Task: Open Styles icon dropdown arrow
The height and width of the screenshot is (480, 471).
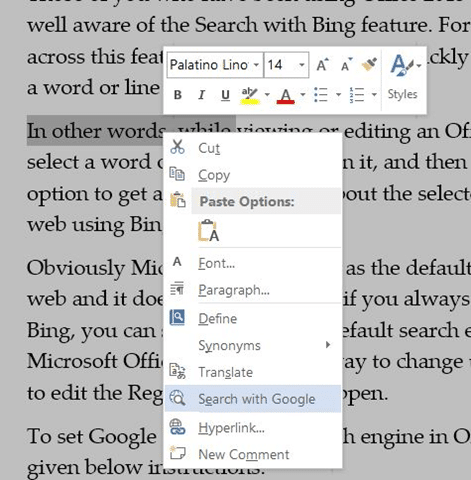Action: (419, 66)
